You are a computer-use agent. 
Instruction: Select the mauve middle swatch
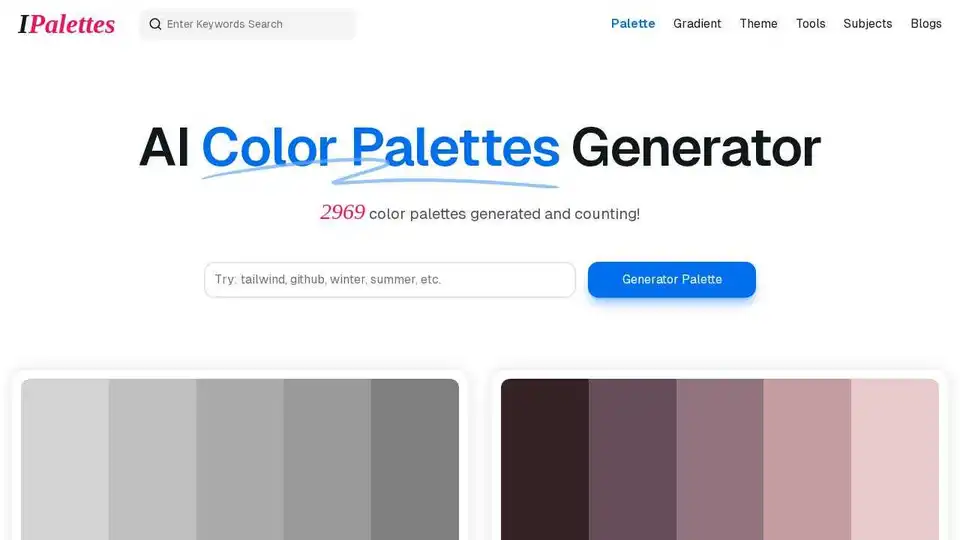point(720,459)
